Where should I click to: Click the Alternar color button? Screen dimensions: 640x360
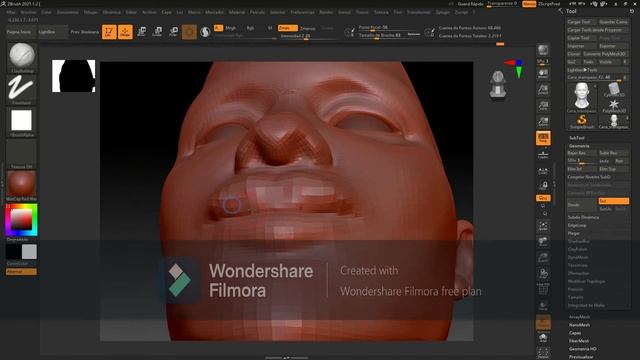21,271
